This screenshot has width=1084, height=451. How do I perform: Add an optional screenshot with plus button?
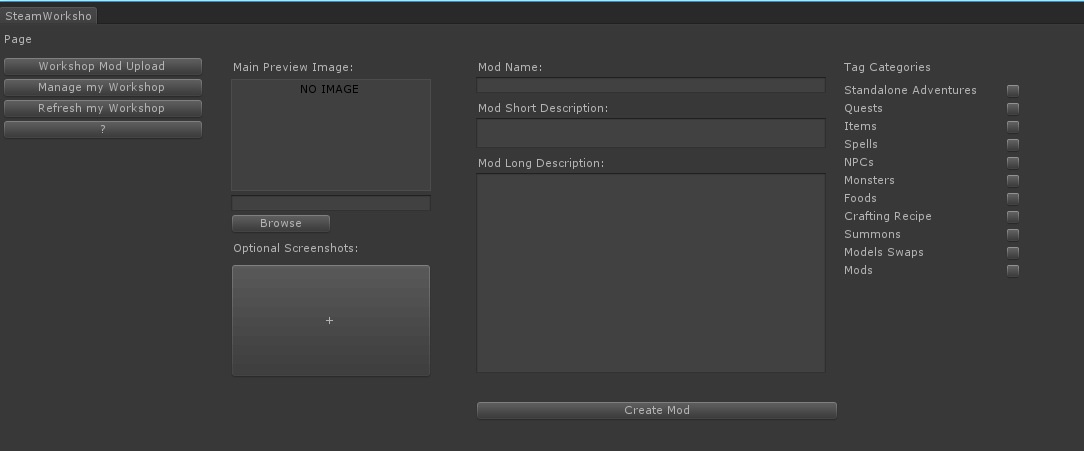[330, 320]
